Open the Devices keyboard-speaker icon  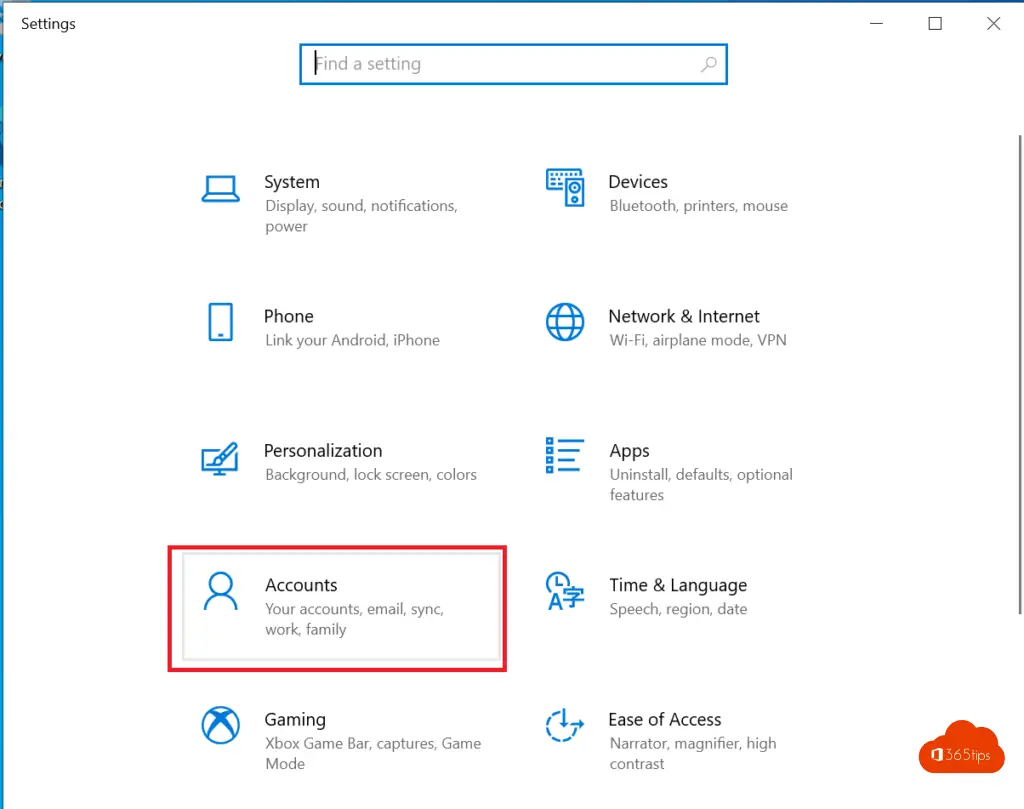(x=565, y=187)
